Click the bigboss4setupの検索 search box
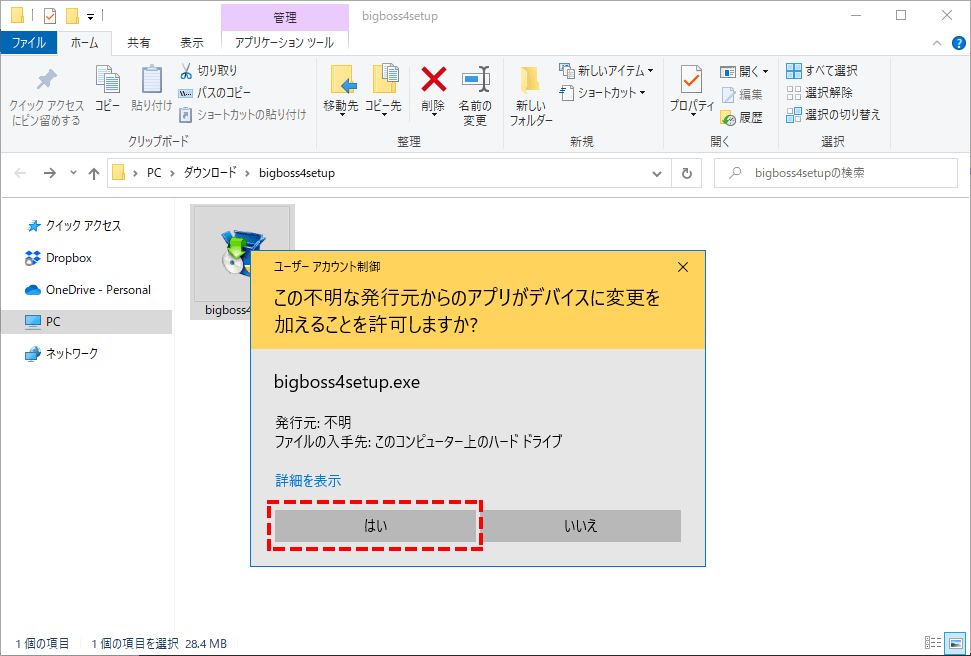The width and height of the screenshot is (971, 656). click(836, 173)
